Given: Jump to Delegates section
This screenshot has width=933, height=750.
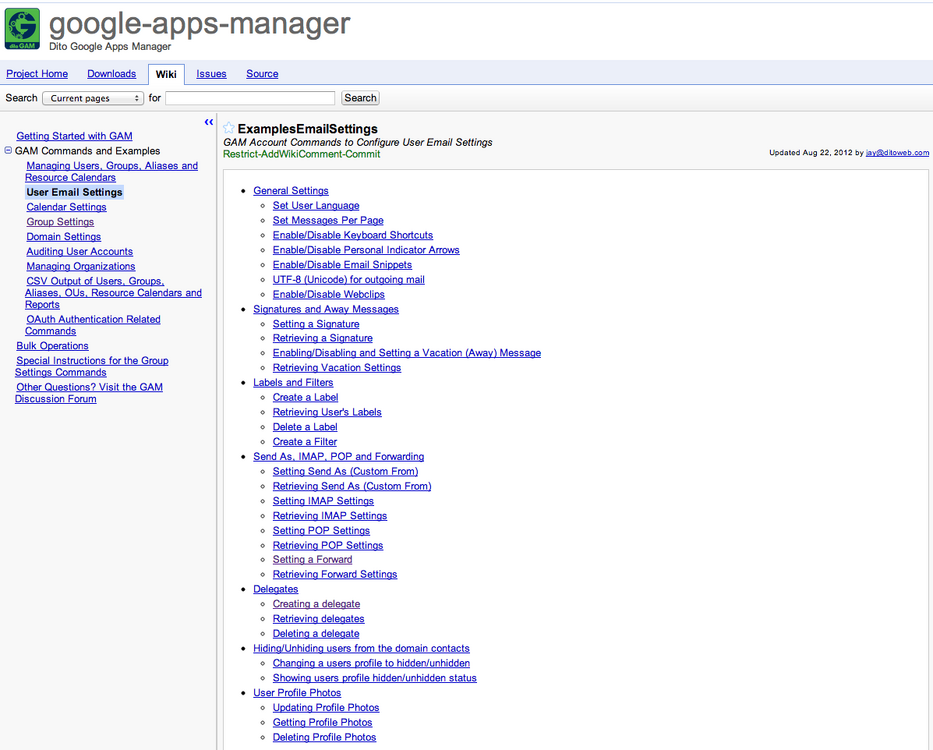Looking at the screenshot, I should [275, 589].
